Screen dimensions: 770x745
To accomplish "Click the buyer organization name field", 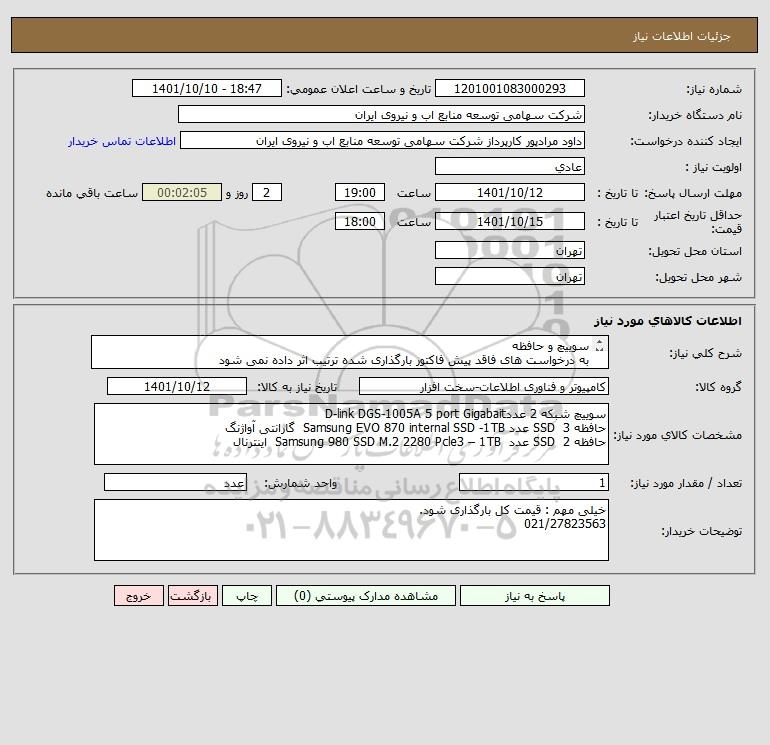I will (x=381, y=114).
